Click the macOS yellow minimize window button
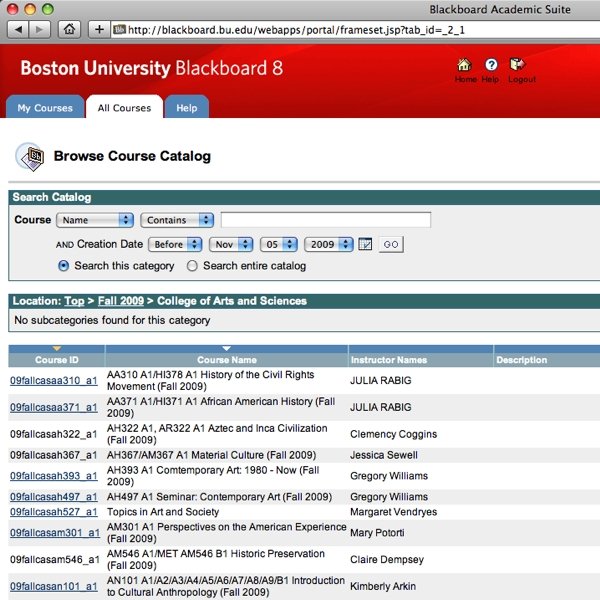This screenshot has height=600, width=600. click(x=30, y=9)
